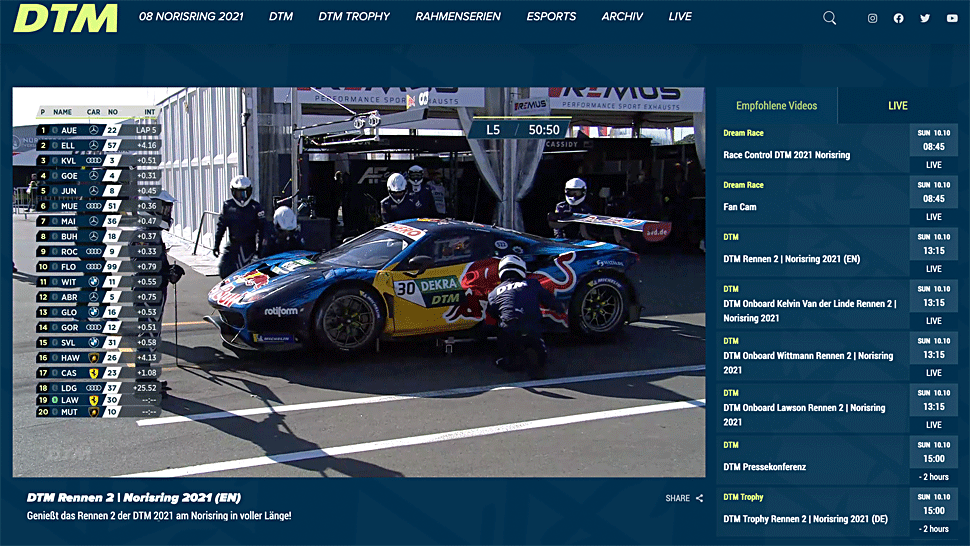This screenshot has height=546, width=970.
Task: Click leaderboard row 17 CAS
Action: pyautogui.click(x=99, y=373)
